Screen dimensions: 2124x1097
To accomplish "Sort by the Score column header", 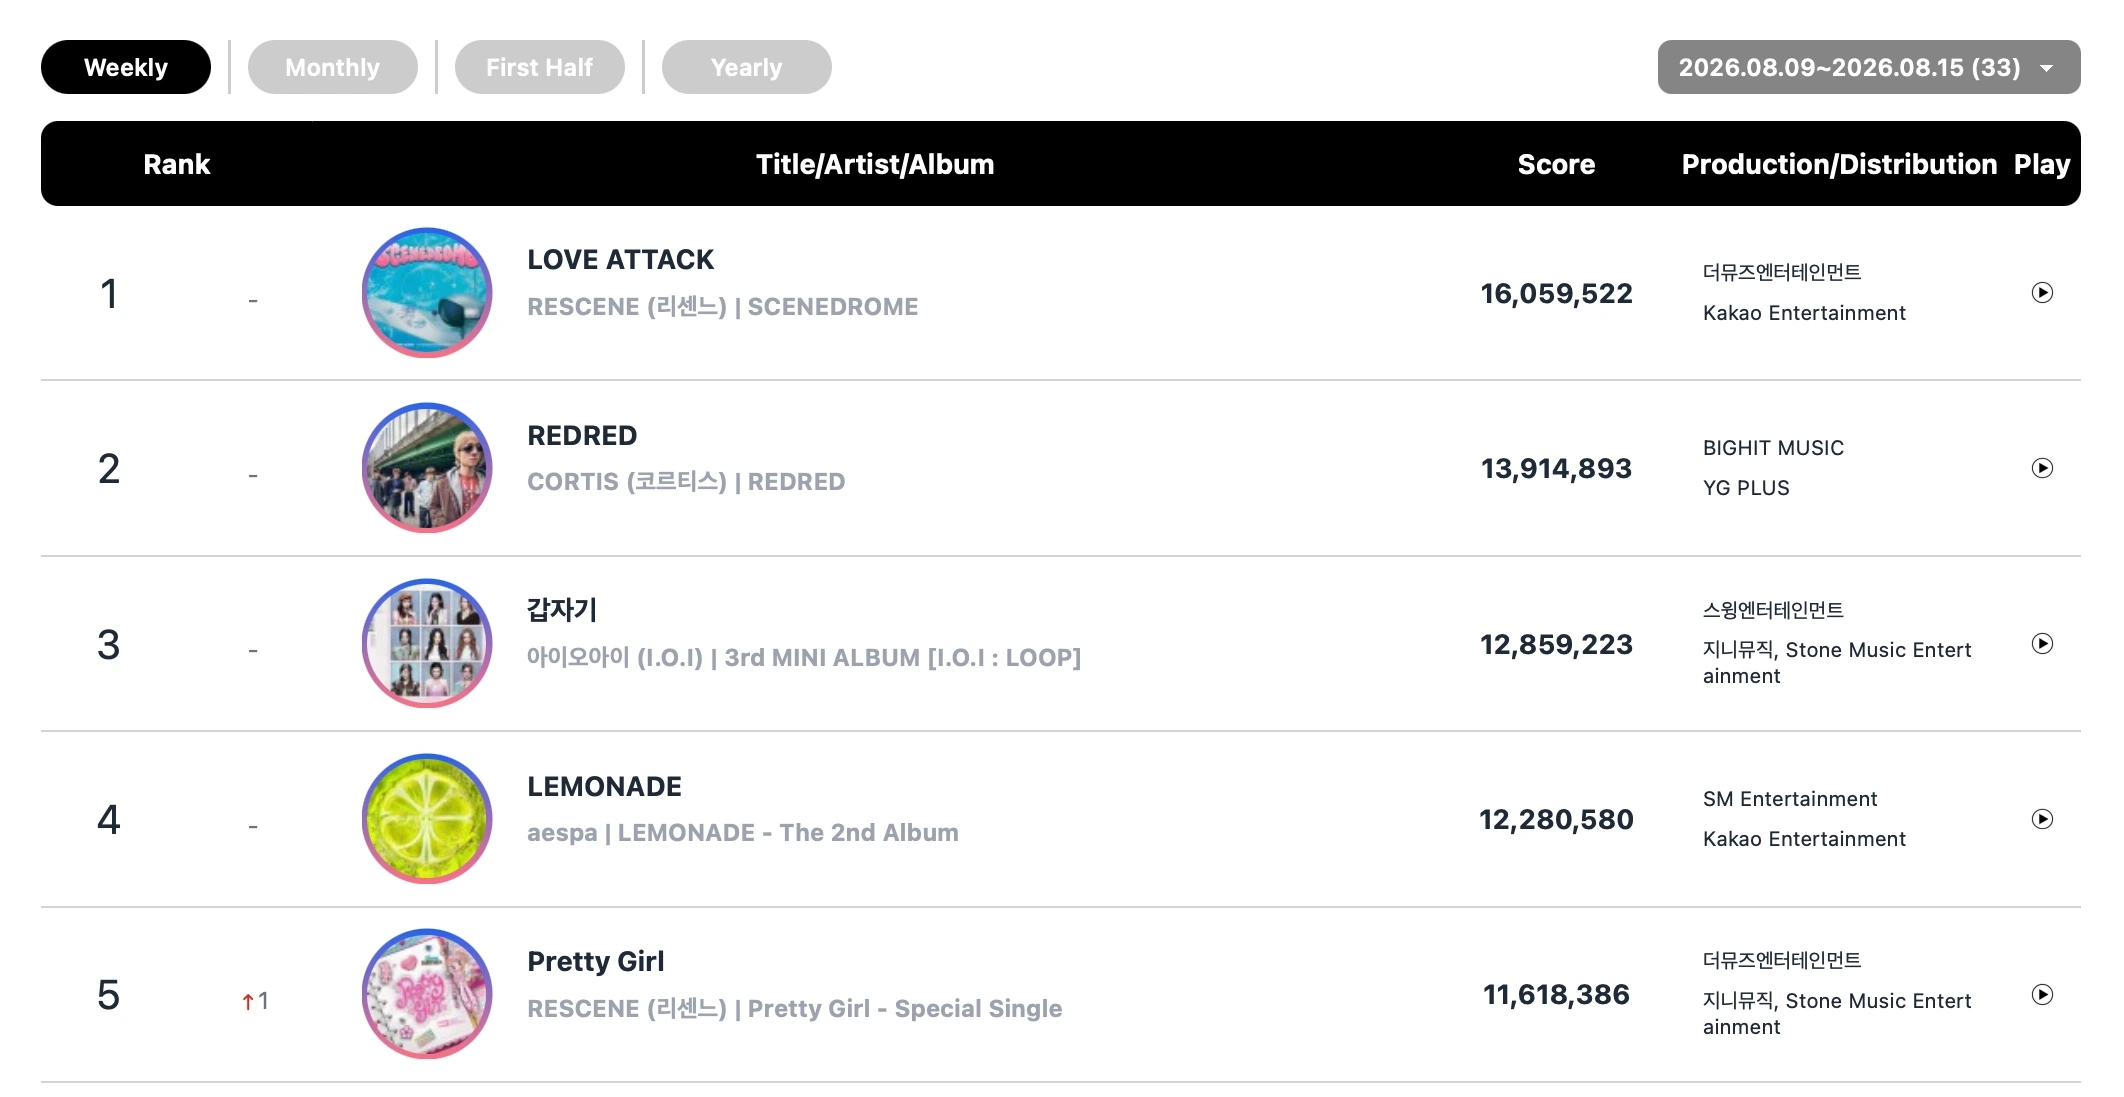I will point(1556,164).
